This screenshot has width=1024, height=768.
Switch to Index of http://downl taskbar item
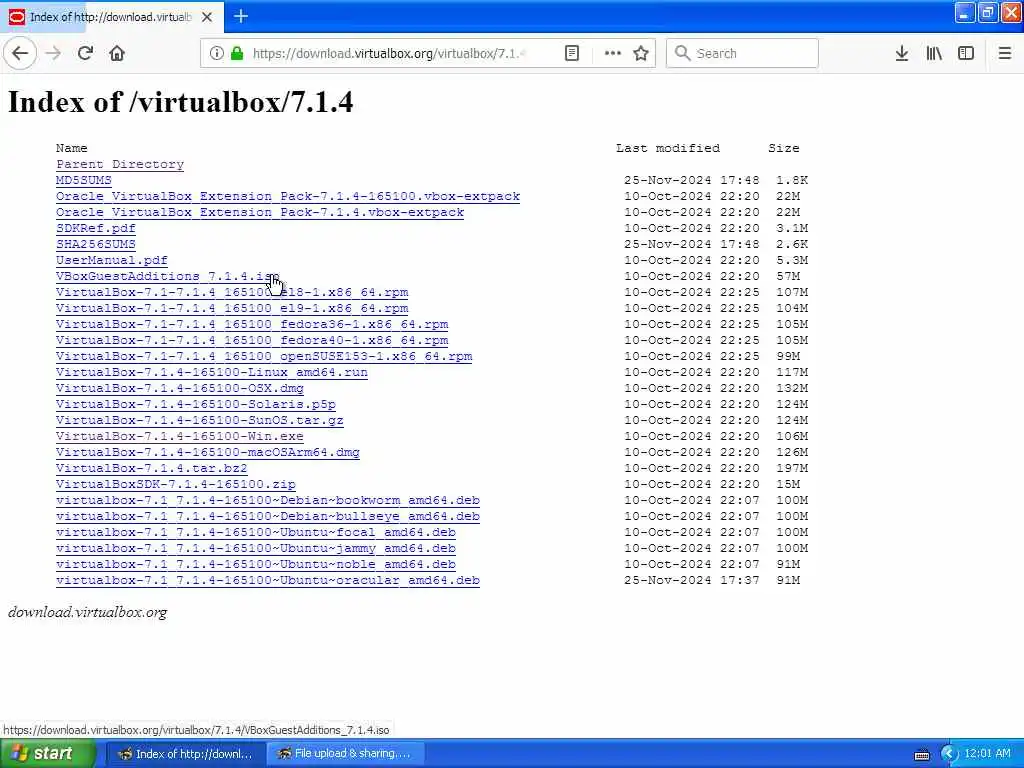[x=184, y=754]
